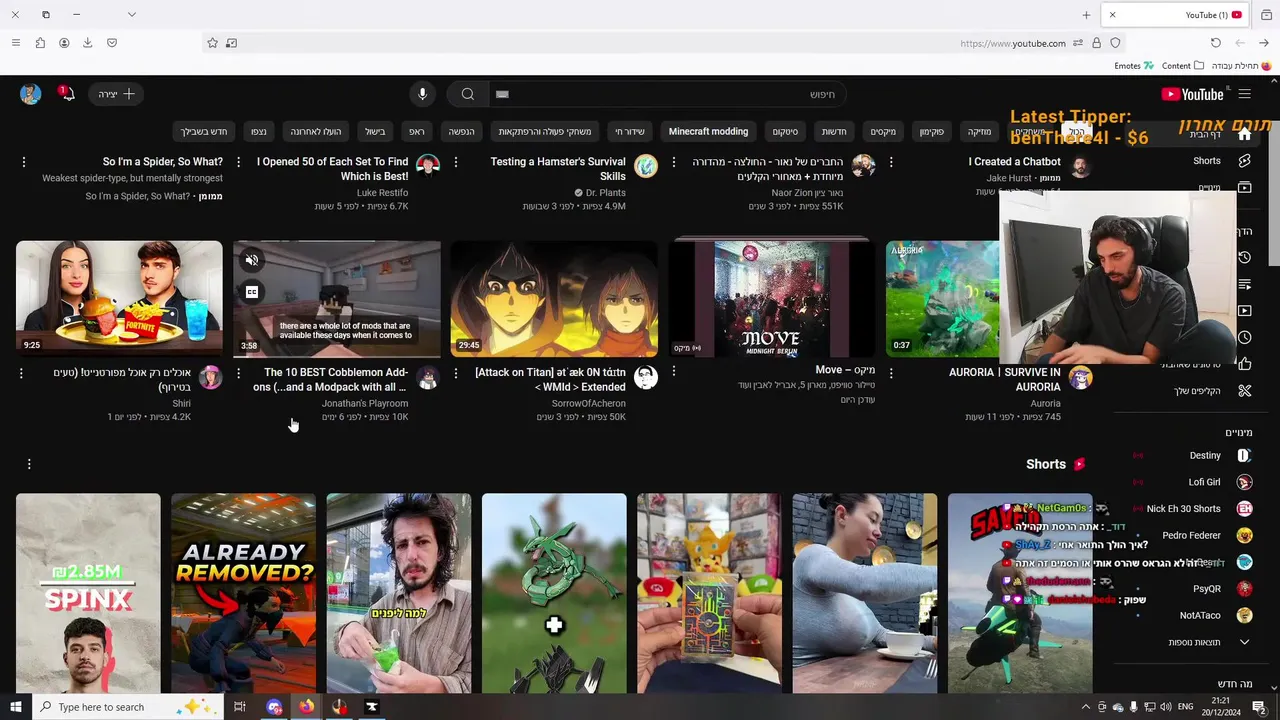
Task: Open site permissions icon in address bar
Action: [x=1078, y=43]
